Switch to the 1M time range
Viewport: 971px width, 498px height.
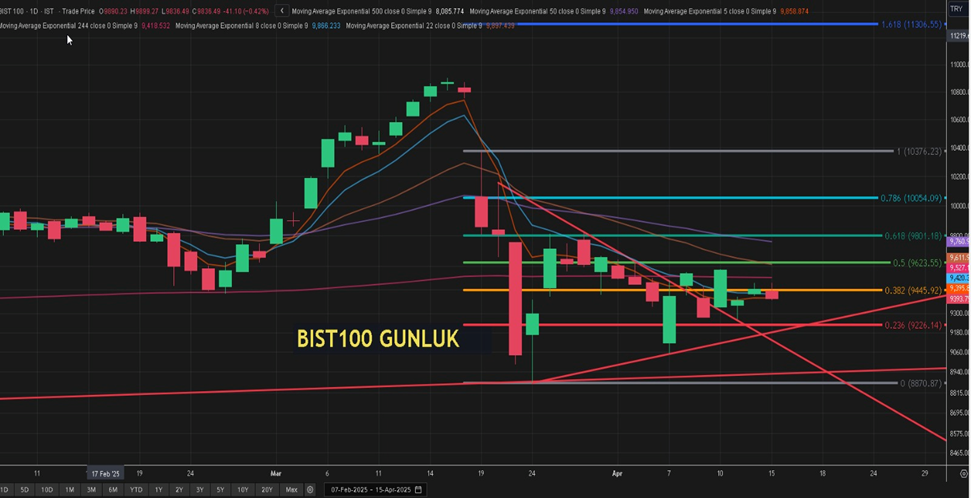tap(70, 490)
